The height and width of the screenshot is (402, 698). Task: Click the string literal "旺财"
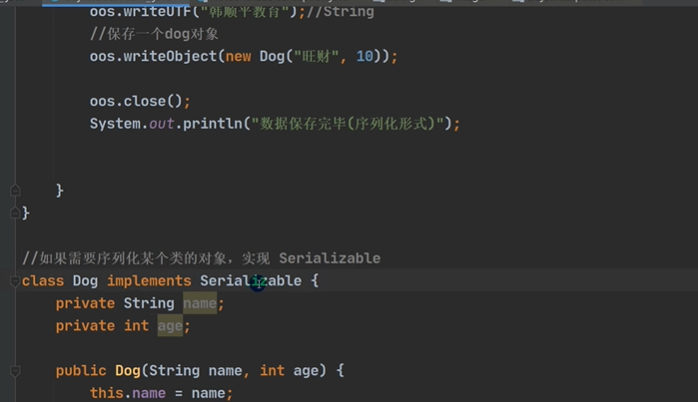tap(317, 57)
